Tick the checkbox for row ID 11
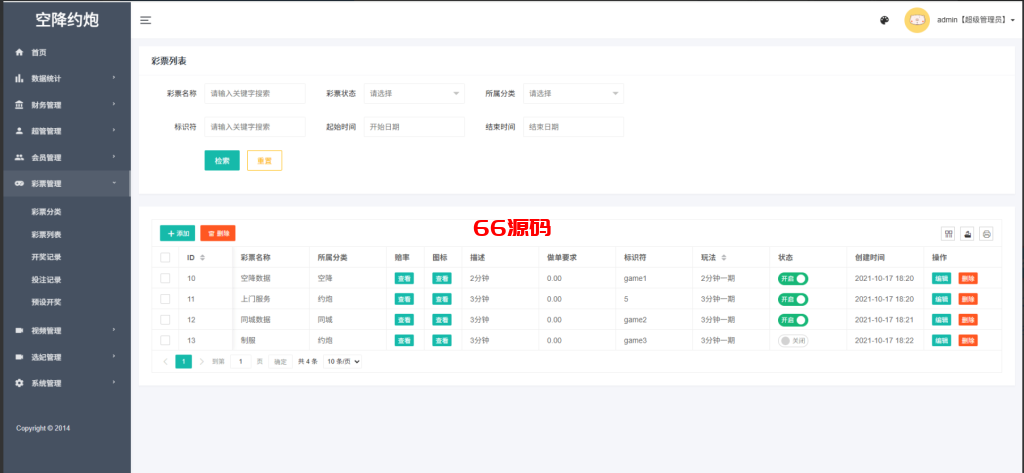 coord(165,299)
